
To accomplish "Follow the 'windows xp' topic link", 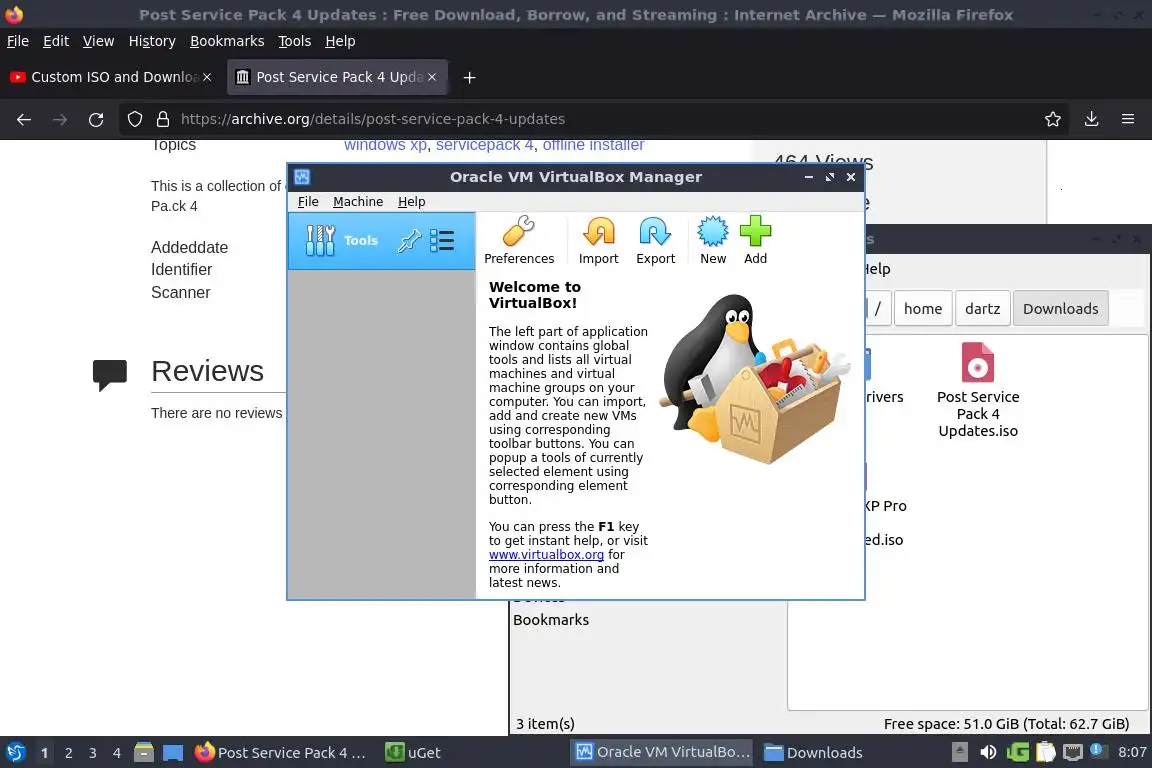I will [385, 145].
